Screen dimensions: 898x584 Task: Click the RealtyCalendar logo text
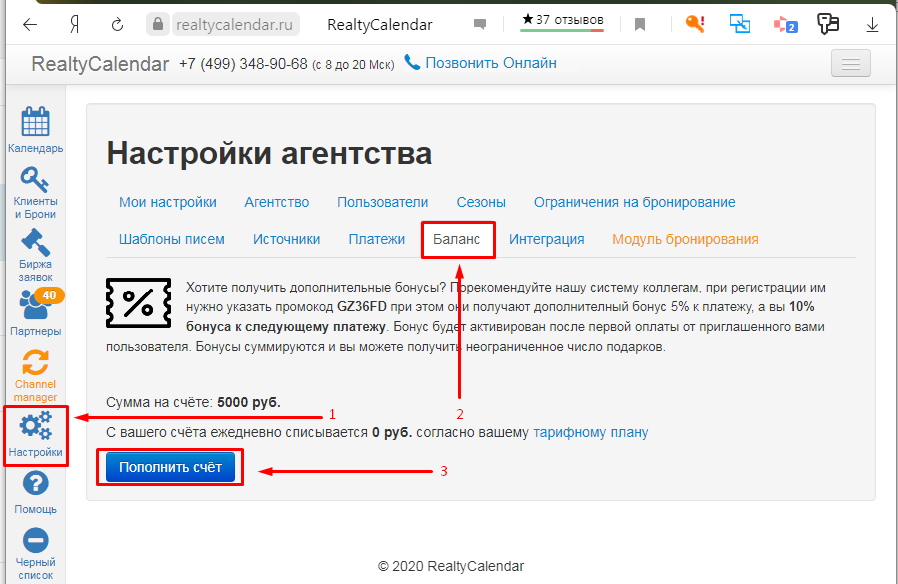point(100,64)
